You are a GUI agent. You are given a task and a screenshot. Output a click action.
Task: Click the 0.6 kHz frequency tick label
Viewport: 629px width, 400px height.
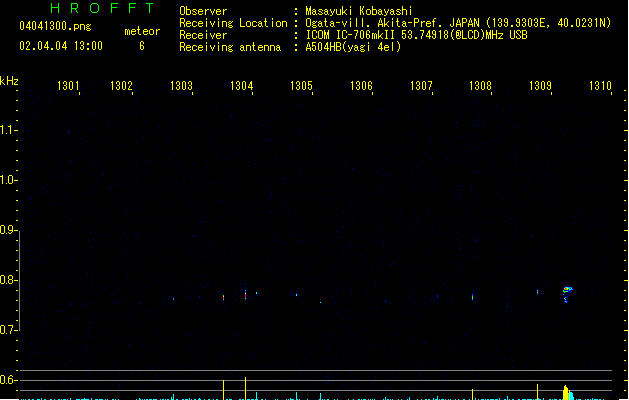pyautogui.click(x=7, y=380)
